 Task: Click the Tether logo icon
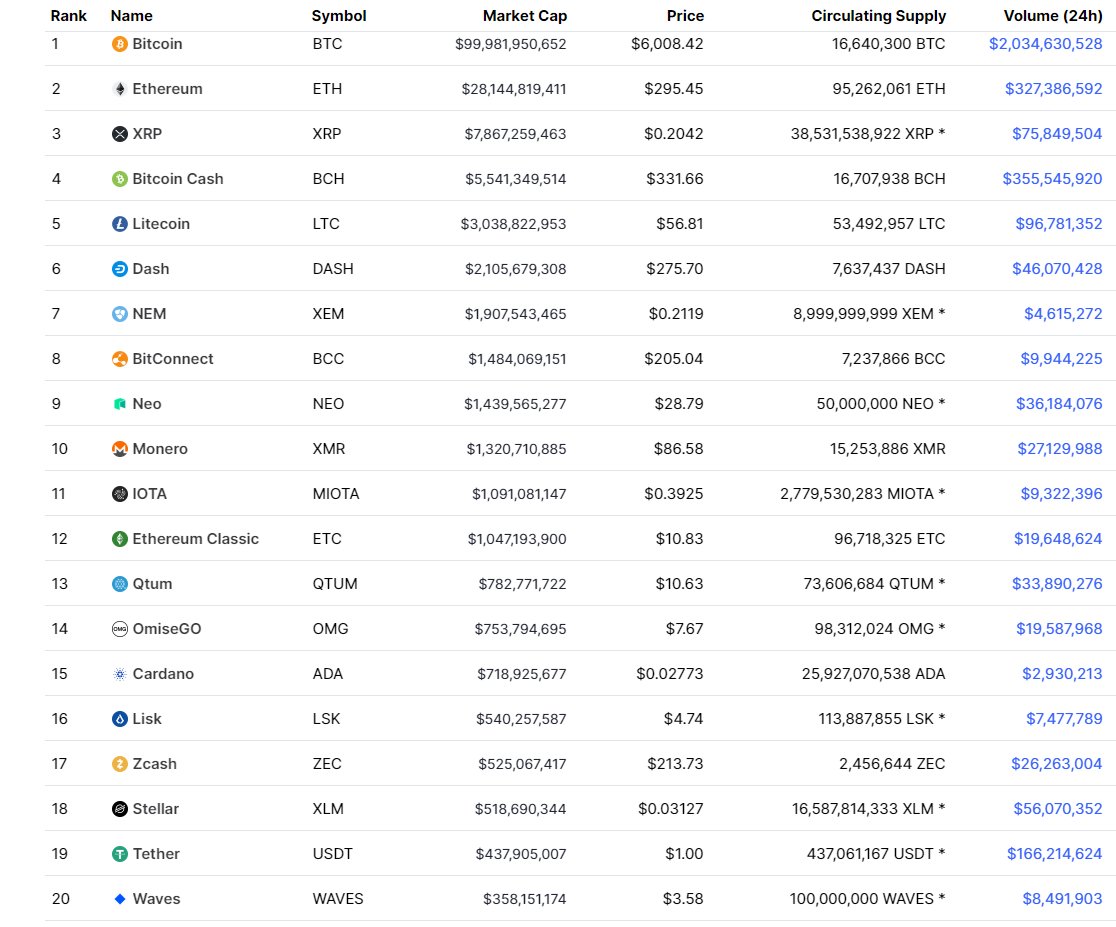[120, 854]
